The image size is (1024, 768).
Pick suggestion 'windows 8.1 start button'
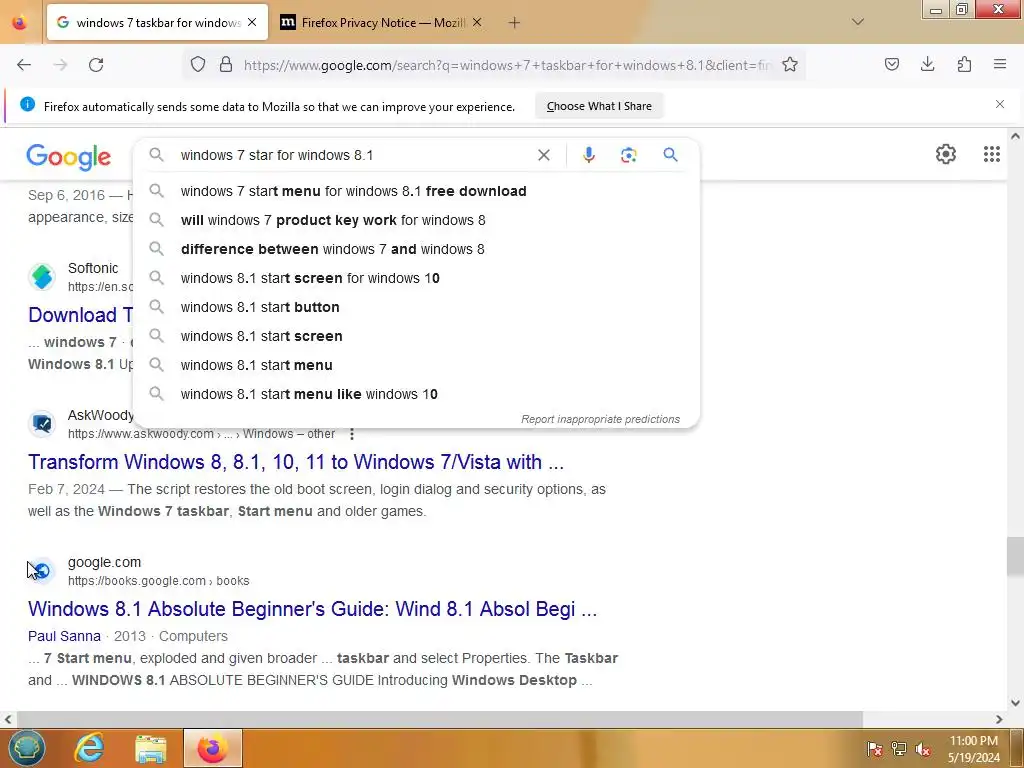(416, 307)
